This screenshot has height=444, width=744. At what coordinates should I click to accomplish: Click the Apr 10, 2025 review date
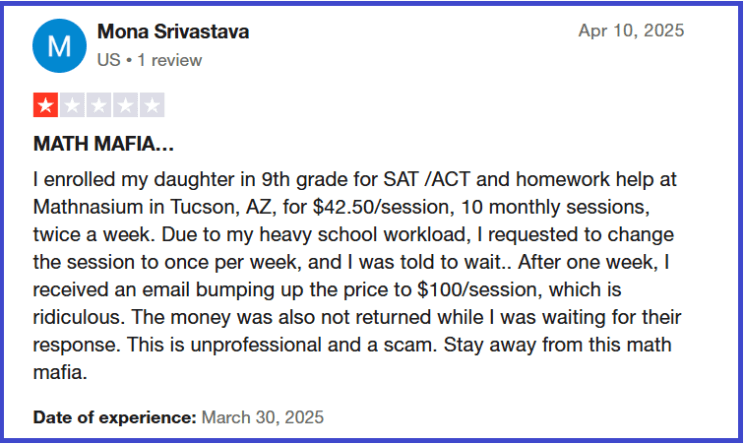coord(631,31)
